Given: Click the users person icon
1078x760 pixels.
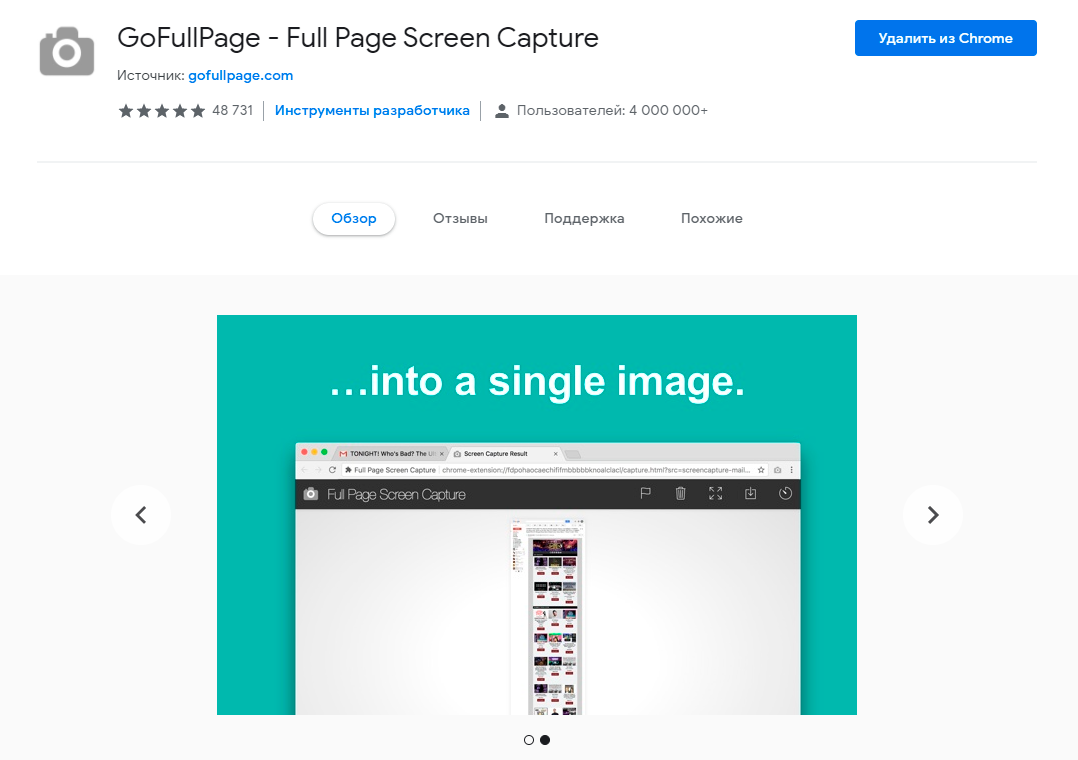Looking at the screenshot, I should [502, 111].
